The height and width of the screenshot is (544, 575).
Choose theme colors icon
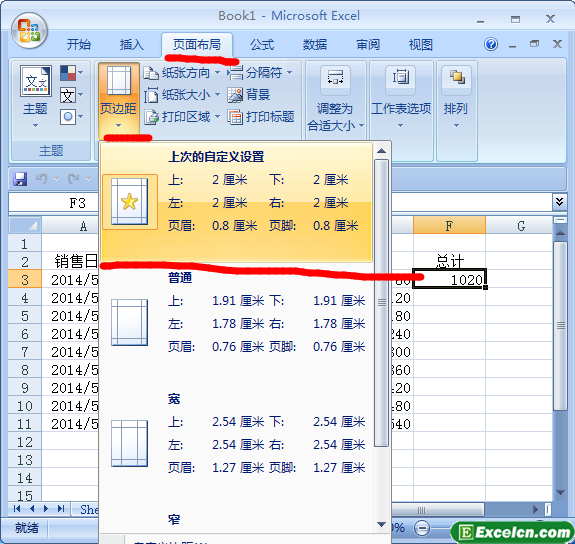click(x=71, y=73)
